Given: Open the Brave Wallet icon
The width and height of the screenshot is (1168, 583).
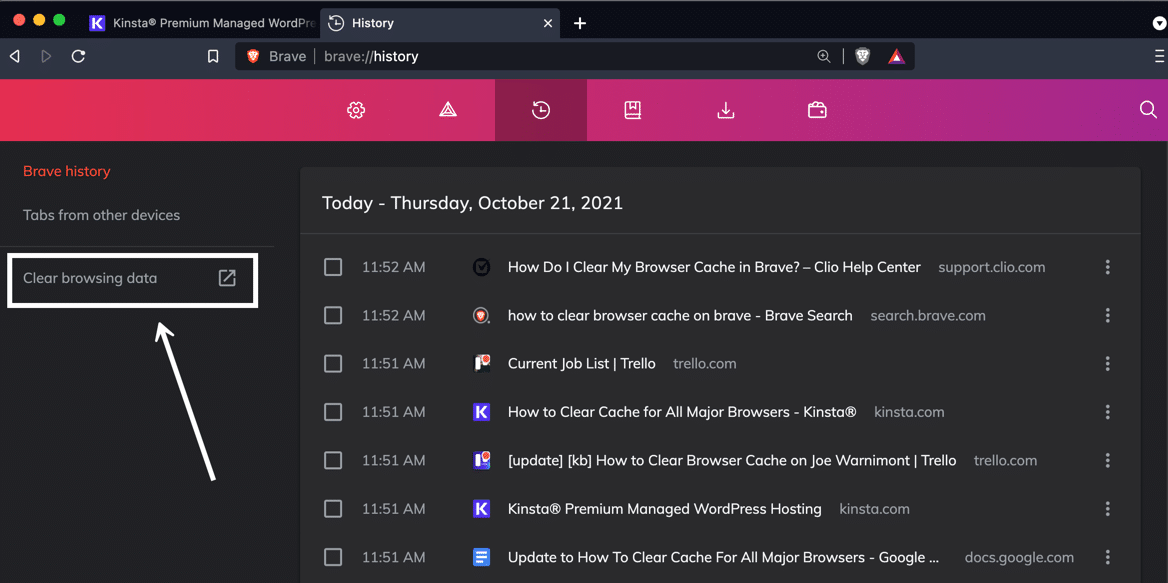Looking at the screenshot, I should 817,110.
